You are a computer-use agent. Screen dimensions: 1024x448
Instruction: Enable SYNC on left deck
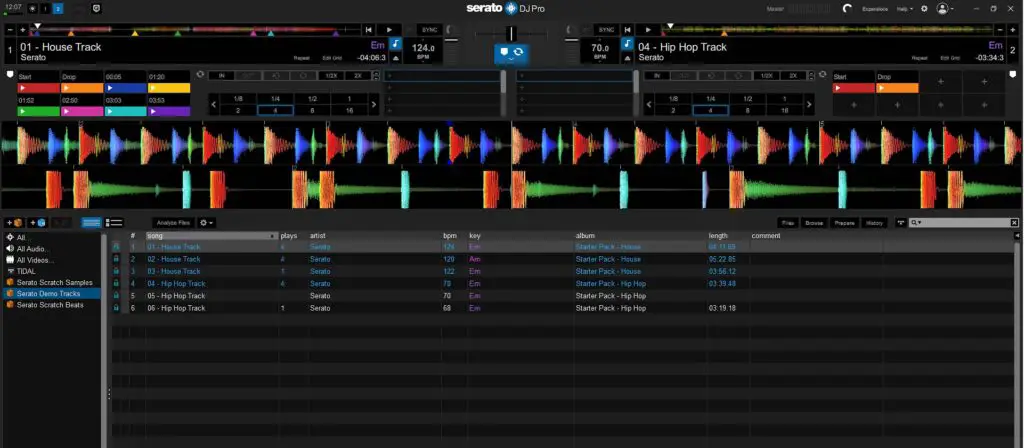[428, 30]
